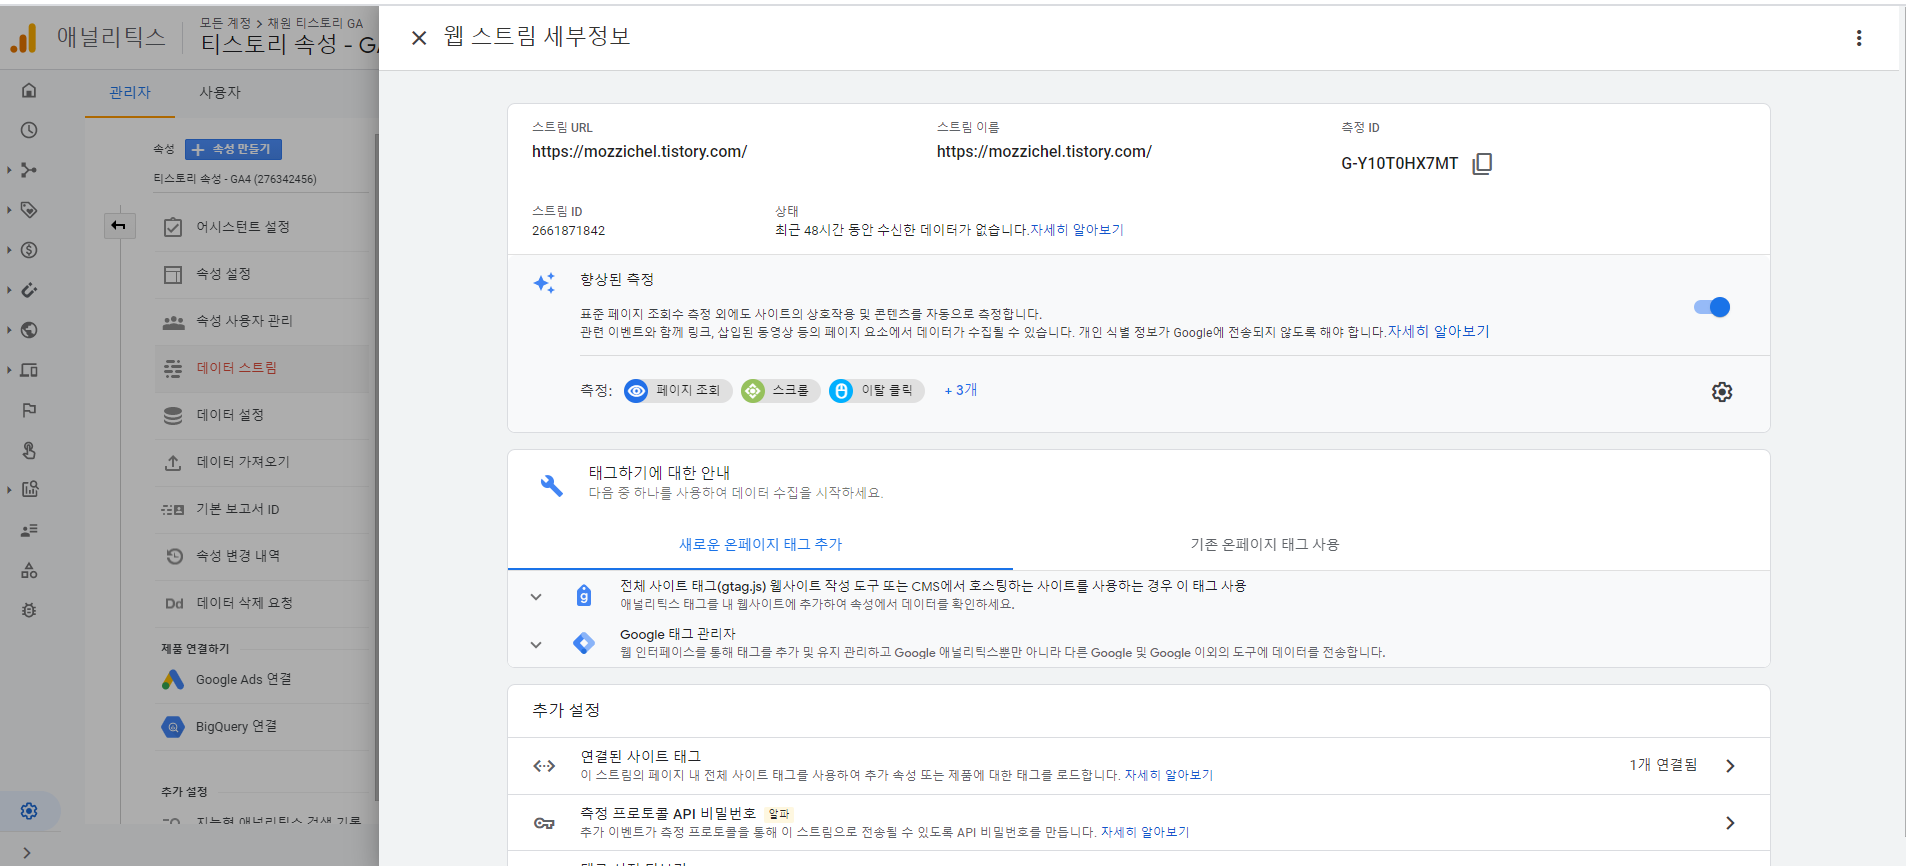
Task: Click the 스크롤 measurement chip
Action: pyautogui.click(x=780, y=391)
